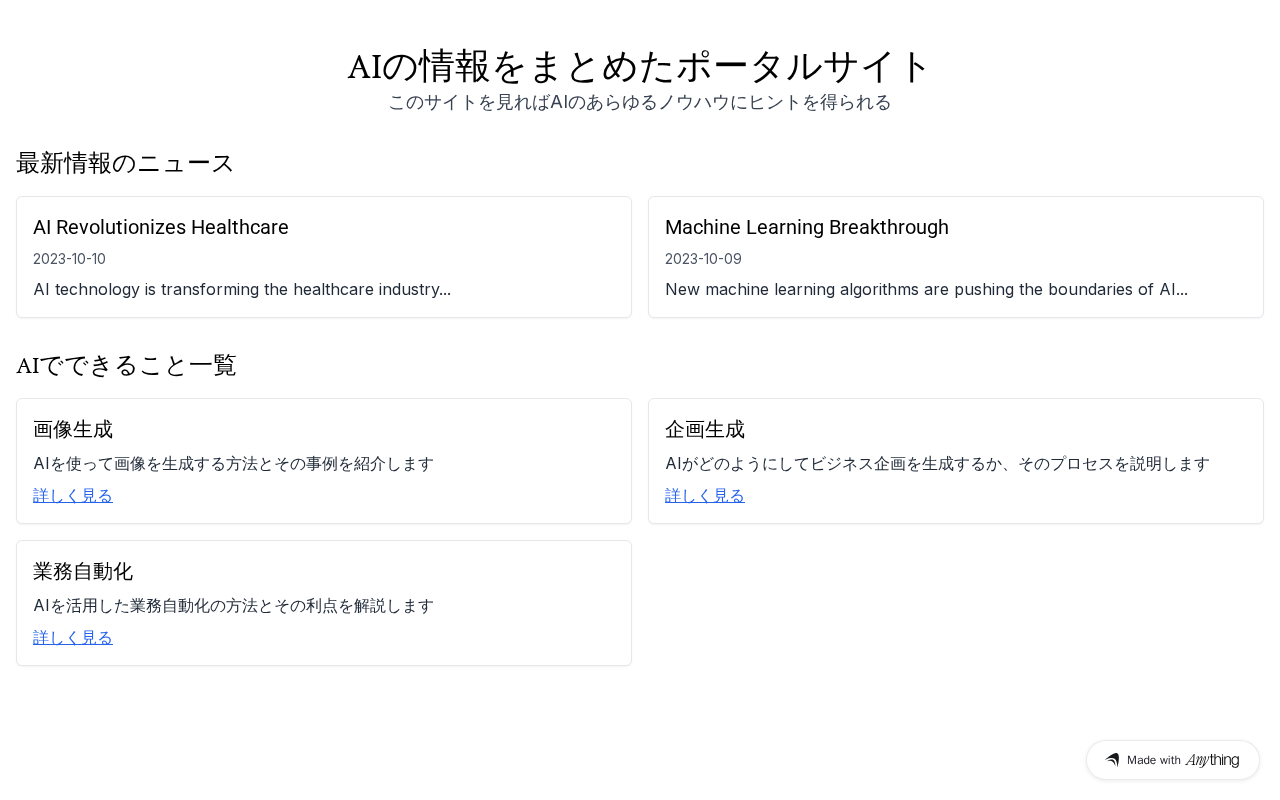
Task: Open the "Made with Anything" badge text
Action: 1182,760
